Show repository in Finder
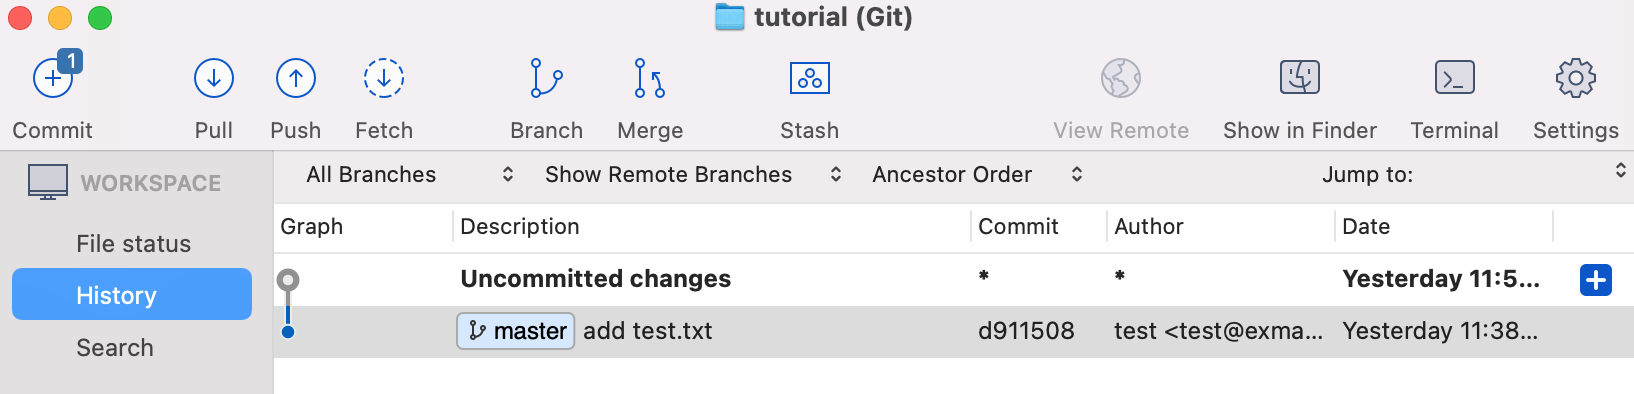The height and width of the screenshot is (394, 1634). 1300,78
